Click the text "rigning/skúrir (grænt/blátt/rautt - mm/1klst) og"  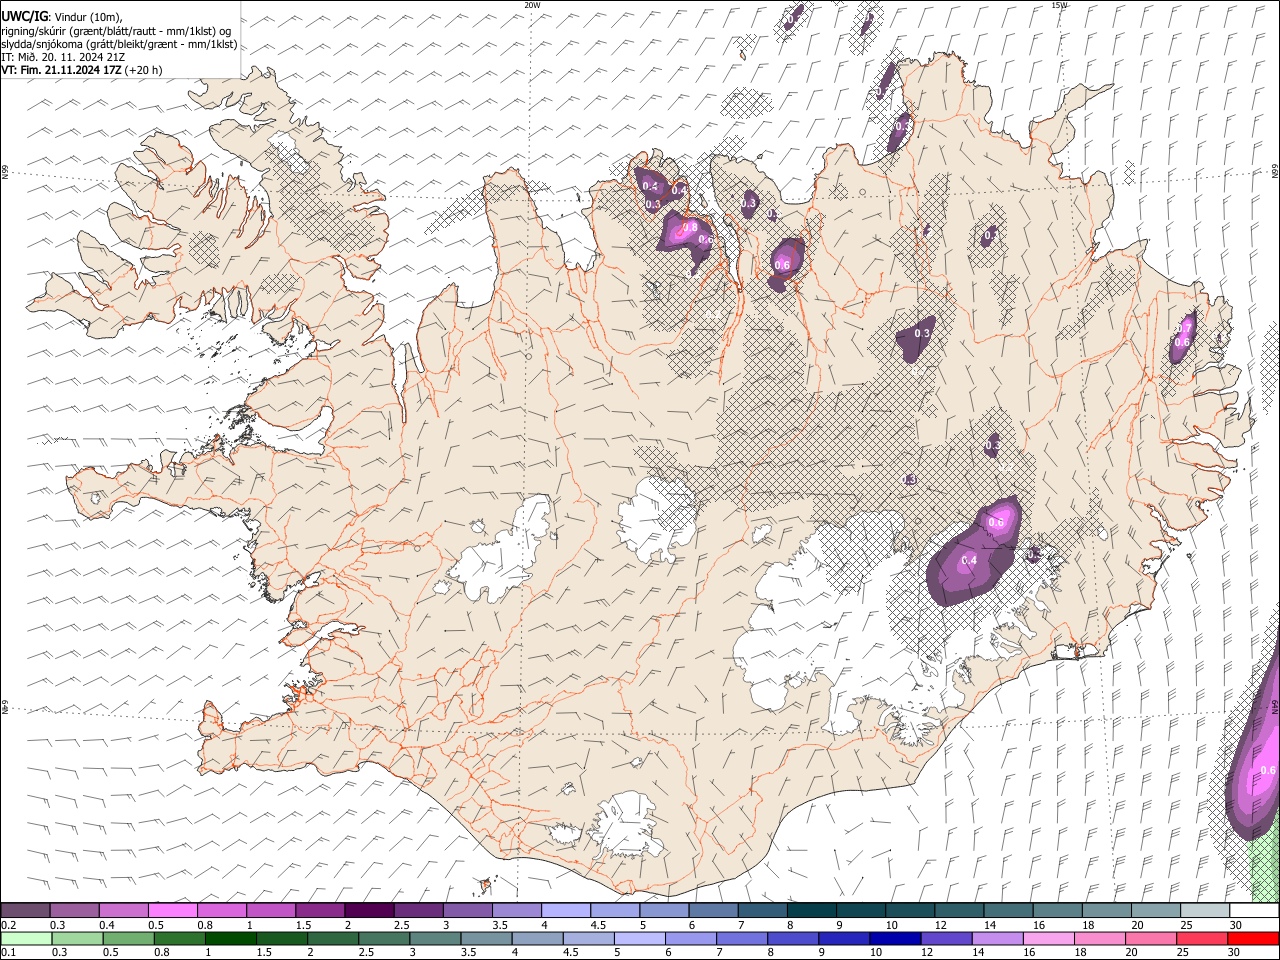(x=117, y=31)
